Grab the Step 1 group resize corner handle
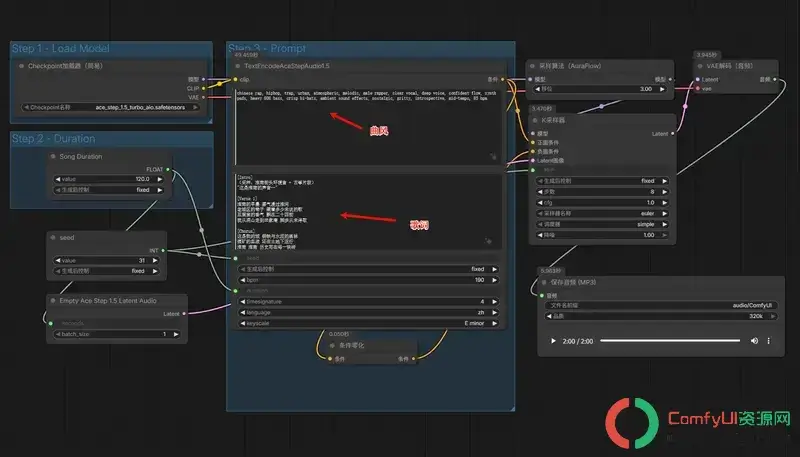The width and height of the screenshot is (800, 457). [x=209, y=120]
